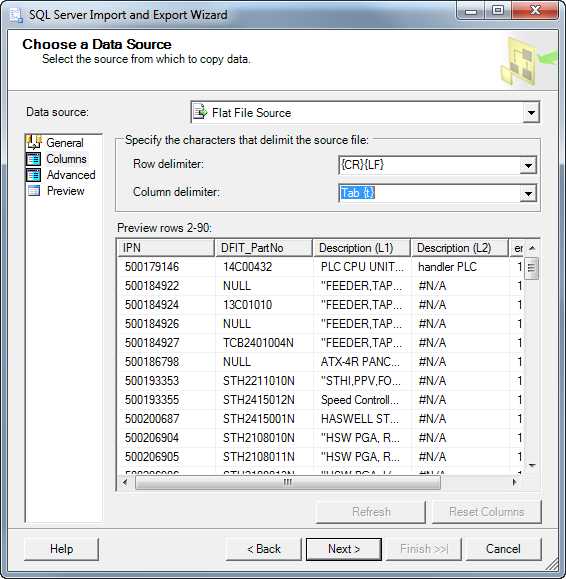Select the Columns page icon
The width and height of the screenshot is (566, 579).
click(x=34, y=159)
